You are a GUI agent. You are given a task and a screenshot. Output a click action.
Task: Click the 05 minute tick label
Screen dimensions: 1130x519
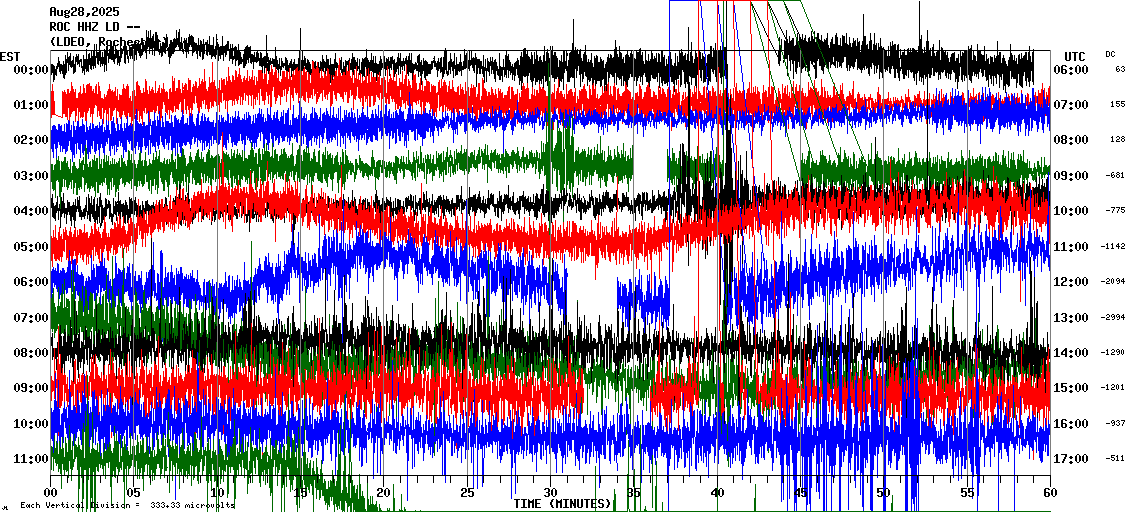(x=134, y=493)
